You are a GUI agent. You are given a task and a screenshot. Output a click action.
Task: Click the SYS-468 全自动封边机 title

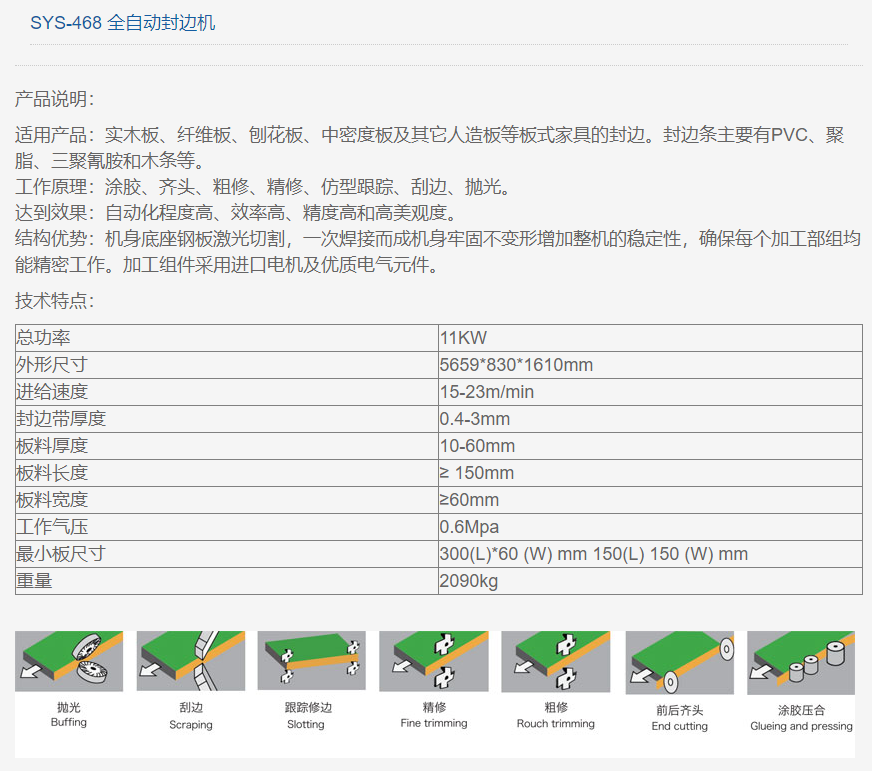pyautogui.click(x=122, y=23)
